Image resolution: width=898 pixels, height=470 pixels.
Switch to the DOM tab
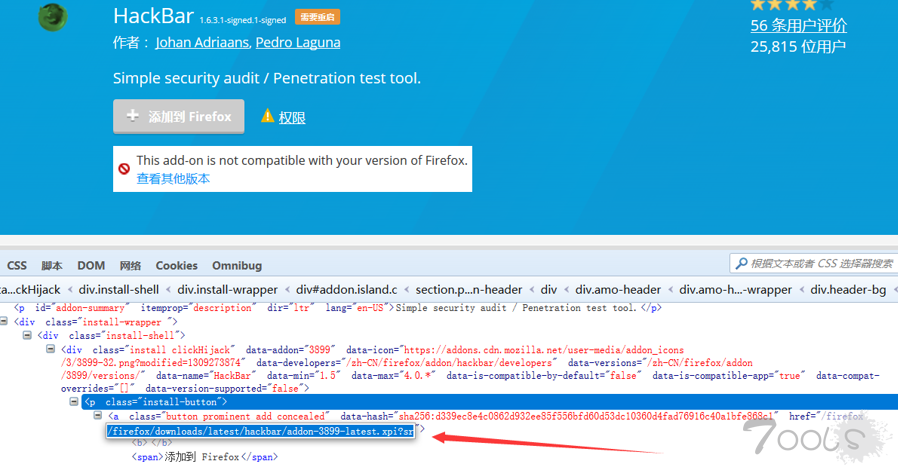[x=91, y=266]
